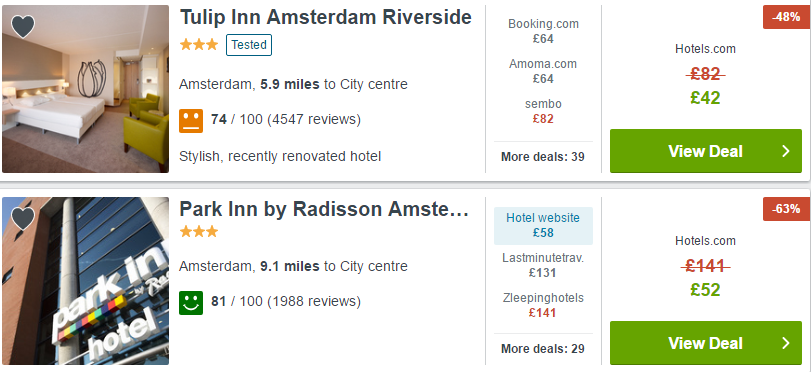Image resolution: width=811 pixels, height=372 pixels.
Task: Select Amoma.com £64 deal
Action: [543, 71]
